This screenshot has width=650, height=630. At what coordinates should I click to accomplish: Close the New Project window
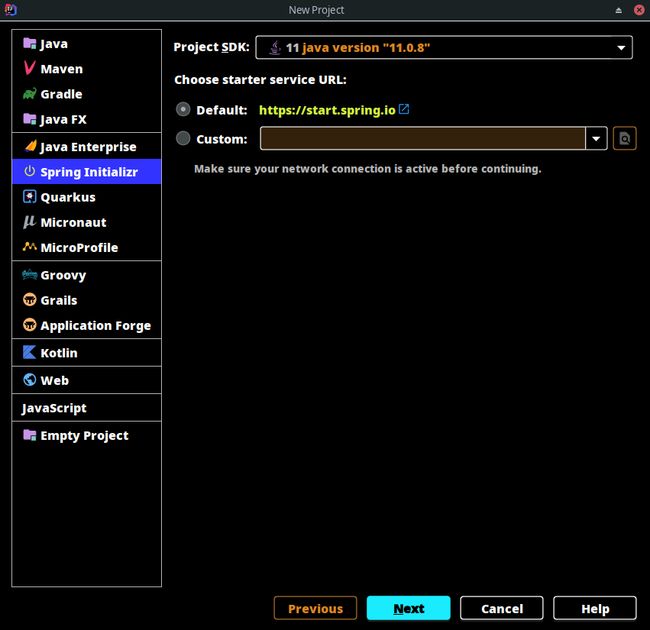tap(639, 10)
